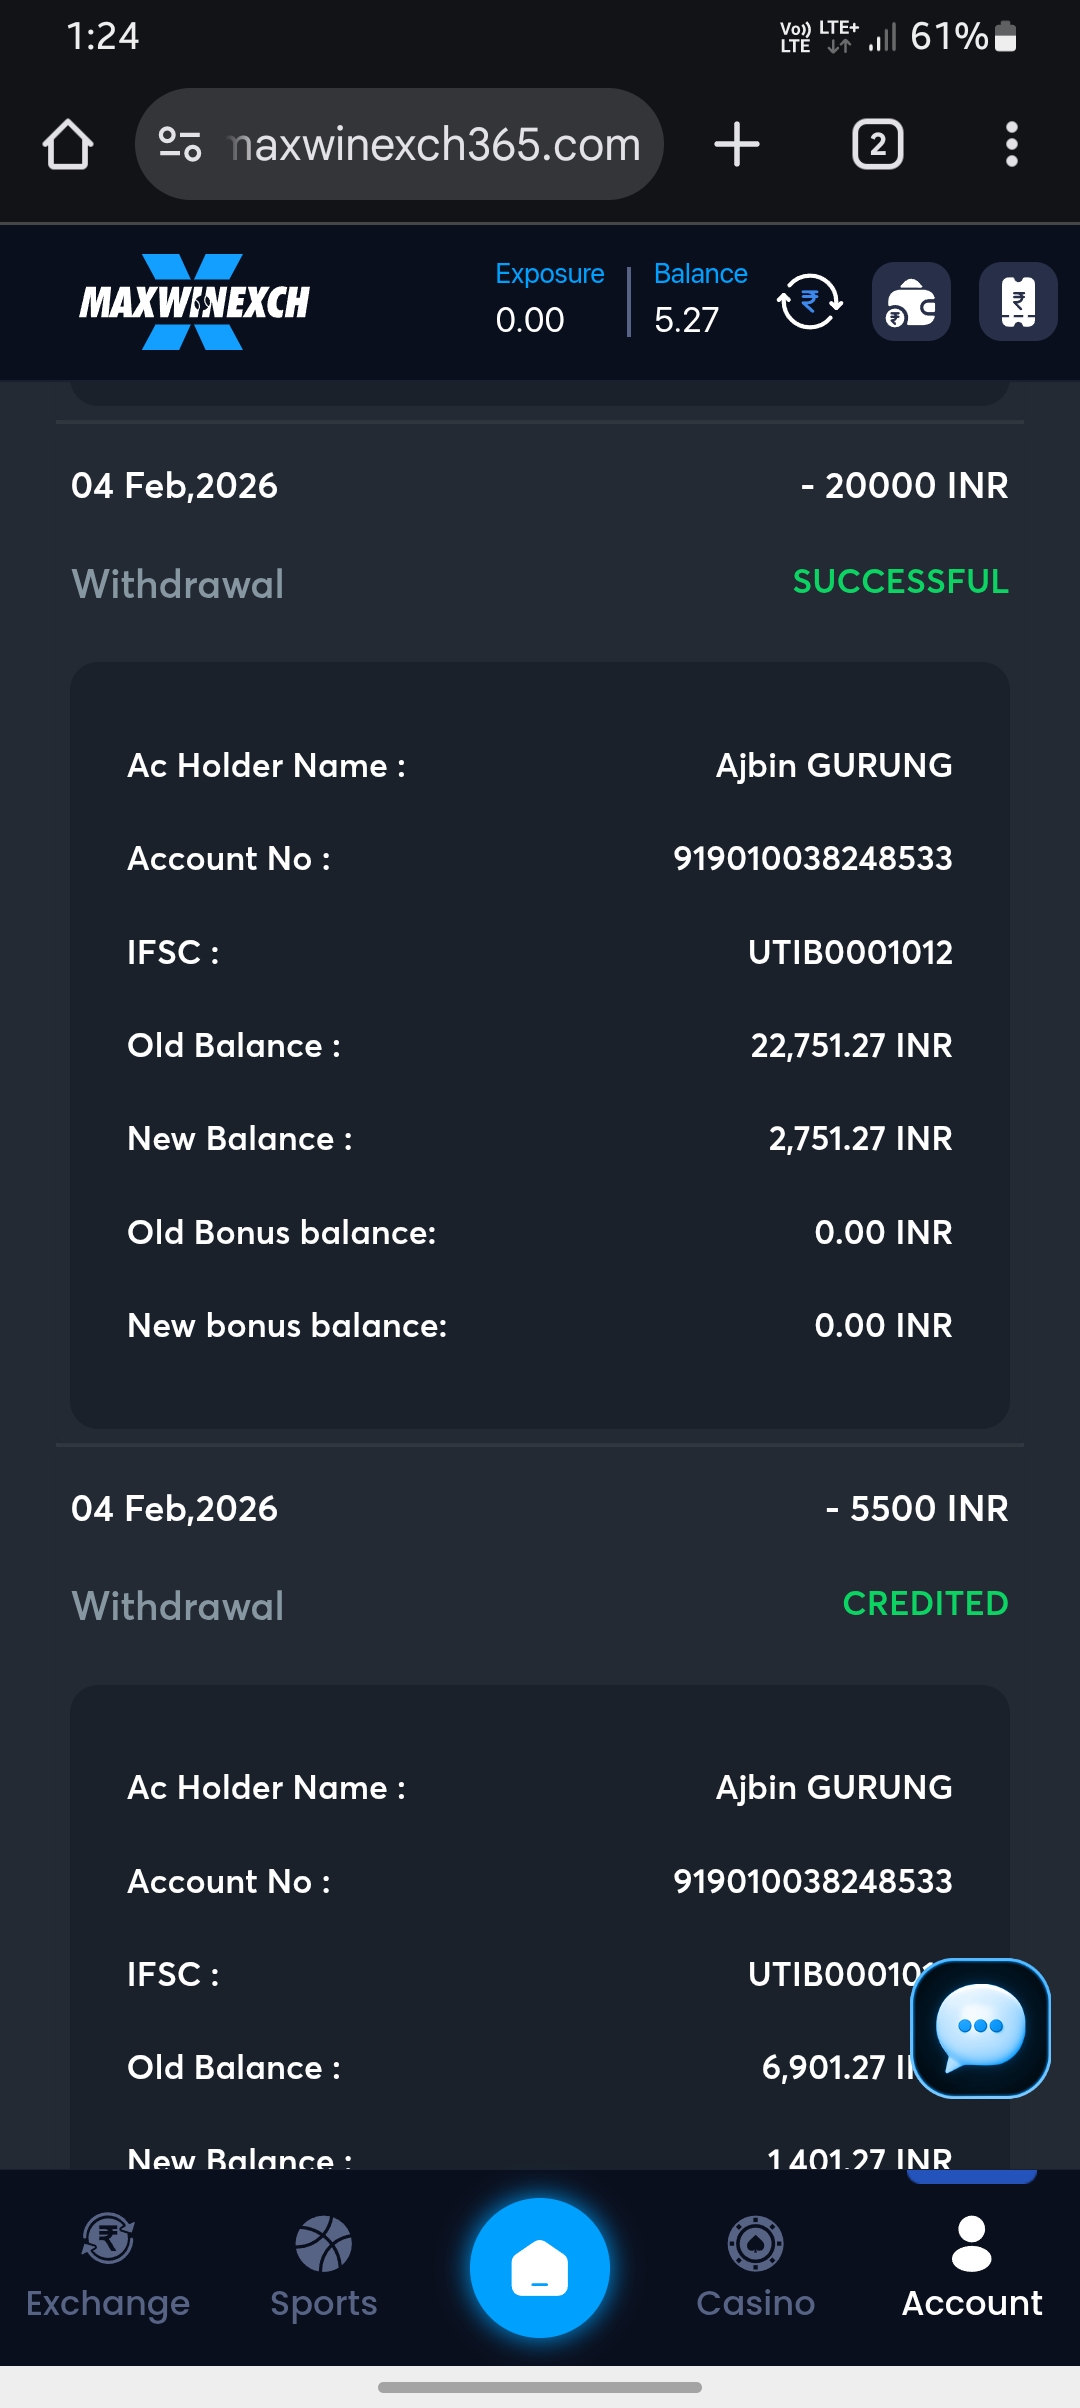
Task: Open the browser three-dot menu
Action: tap(1011, 145)
